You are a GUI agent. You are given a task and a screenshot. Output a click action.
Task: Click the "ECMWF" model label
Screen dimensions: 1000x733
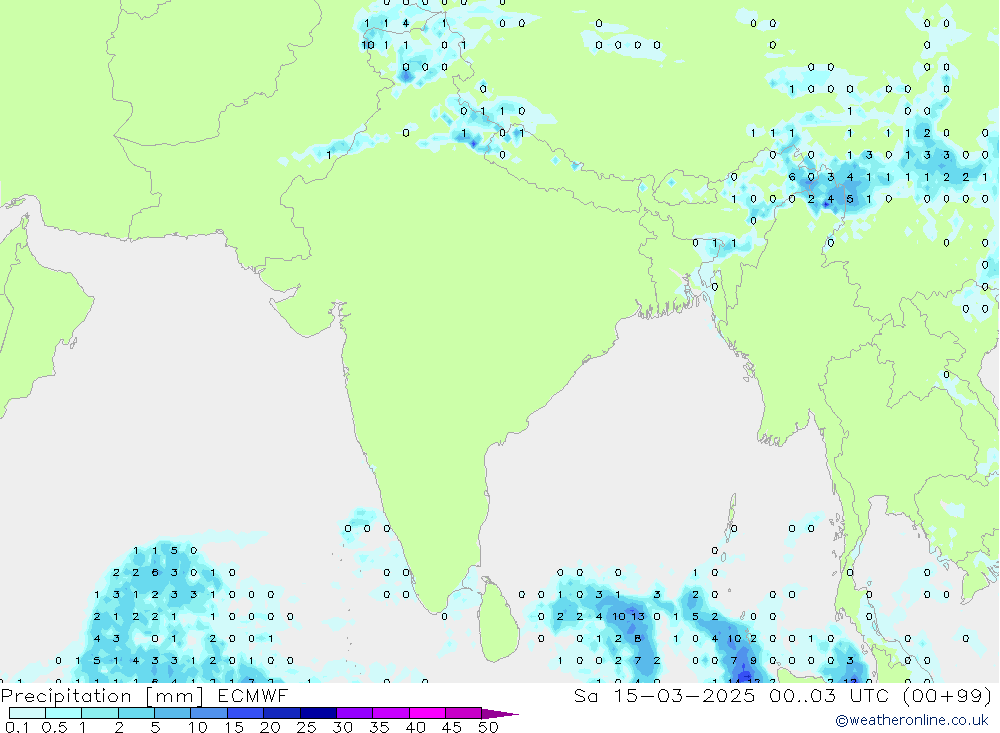coord(253,695)
